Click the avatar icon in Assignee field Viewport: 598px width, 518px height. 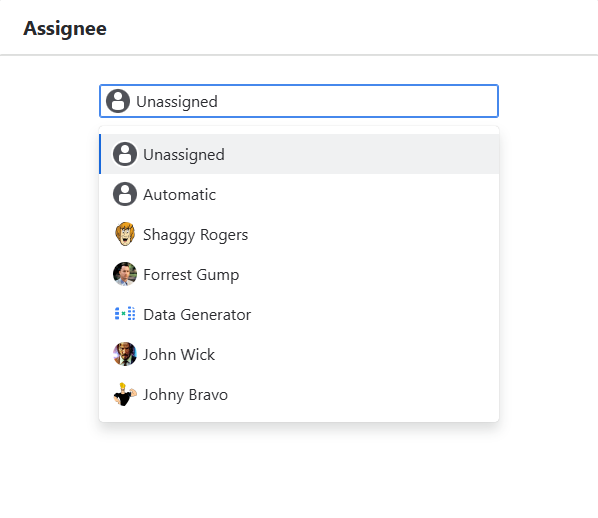click(118, 101)
